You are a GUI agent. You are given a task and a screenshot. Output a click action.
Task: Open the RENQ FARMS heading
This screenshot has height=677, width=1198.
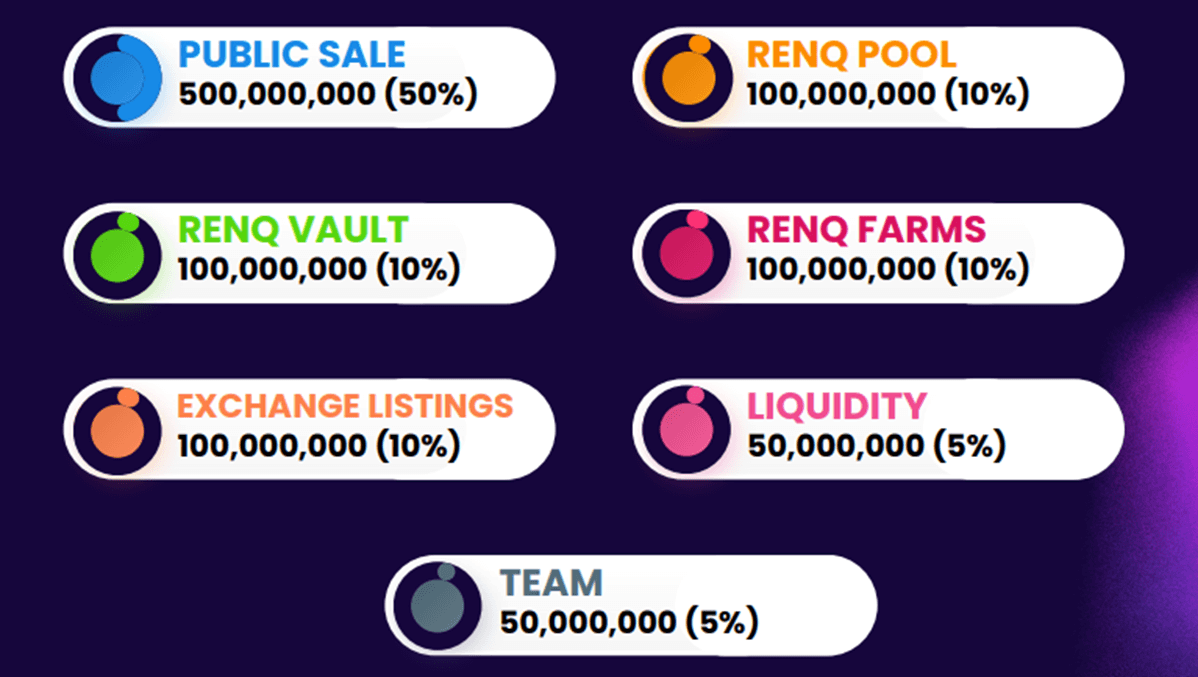pyautogui.click(x=866, y=230)
